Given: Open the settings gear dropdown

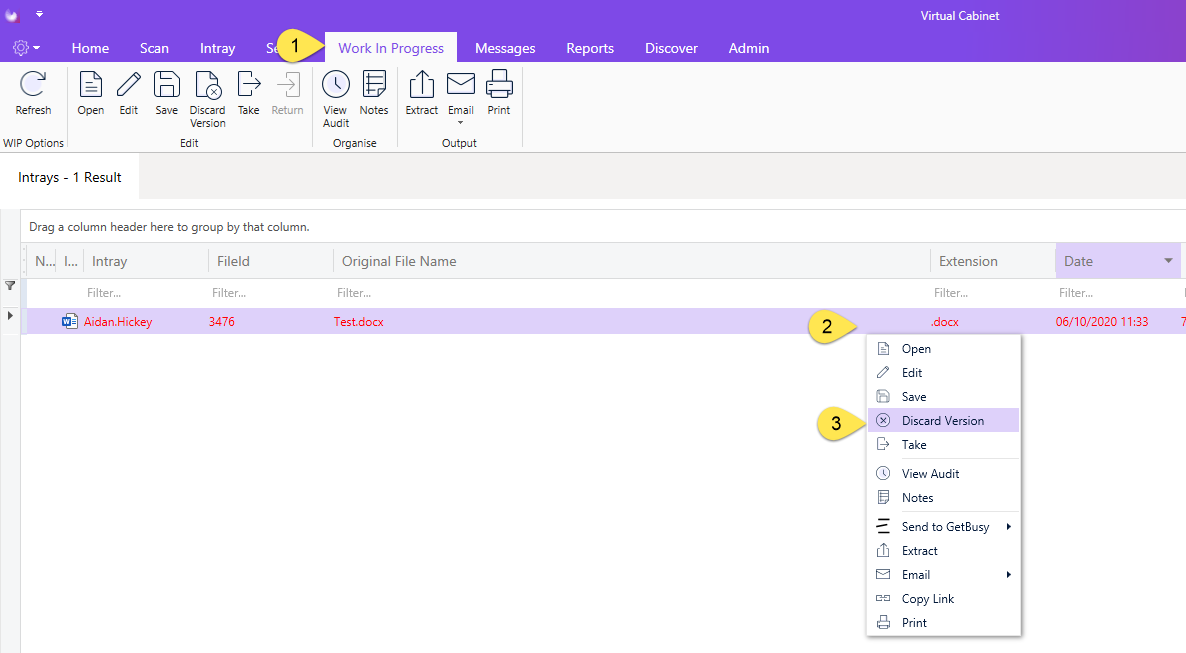Looking at the screenshot, I should click(x=26, y=48).
